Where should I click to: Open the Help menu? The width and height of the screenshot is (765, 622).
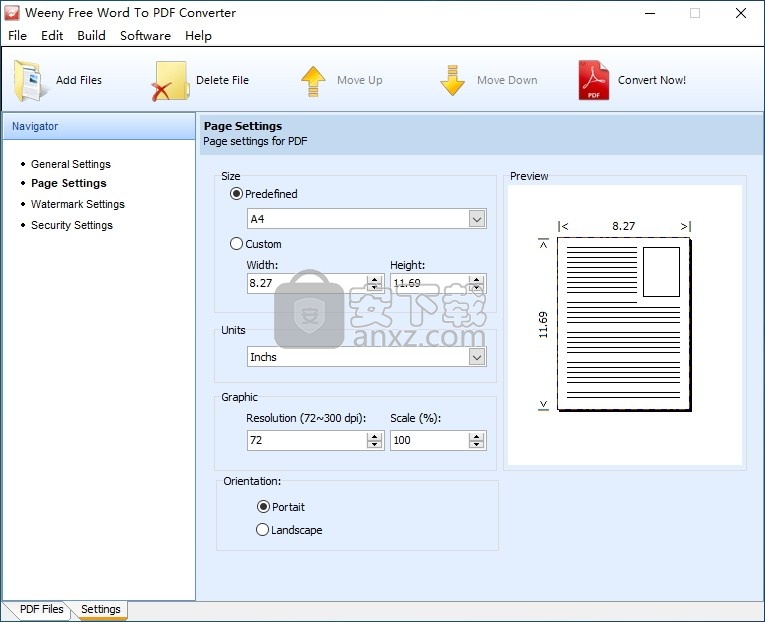198,36
